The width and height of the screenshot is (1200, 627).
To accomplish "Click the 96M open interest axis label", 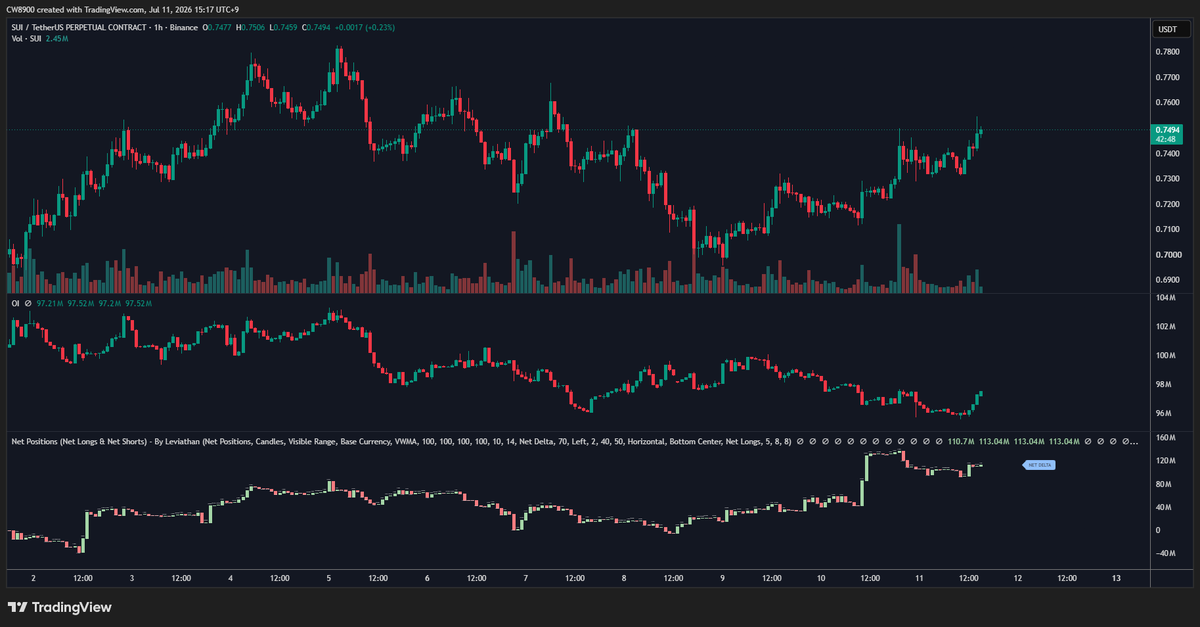I will [1164, 414].
